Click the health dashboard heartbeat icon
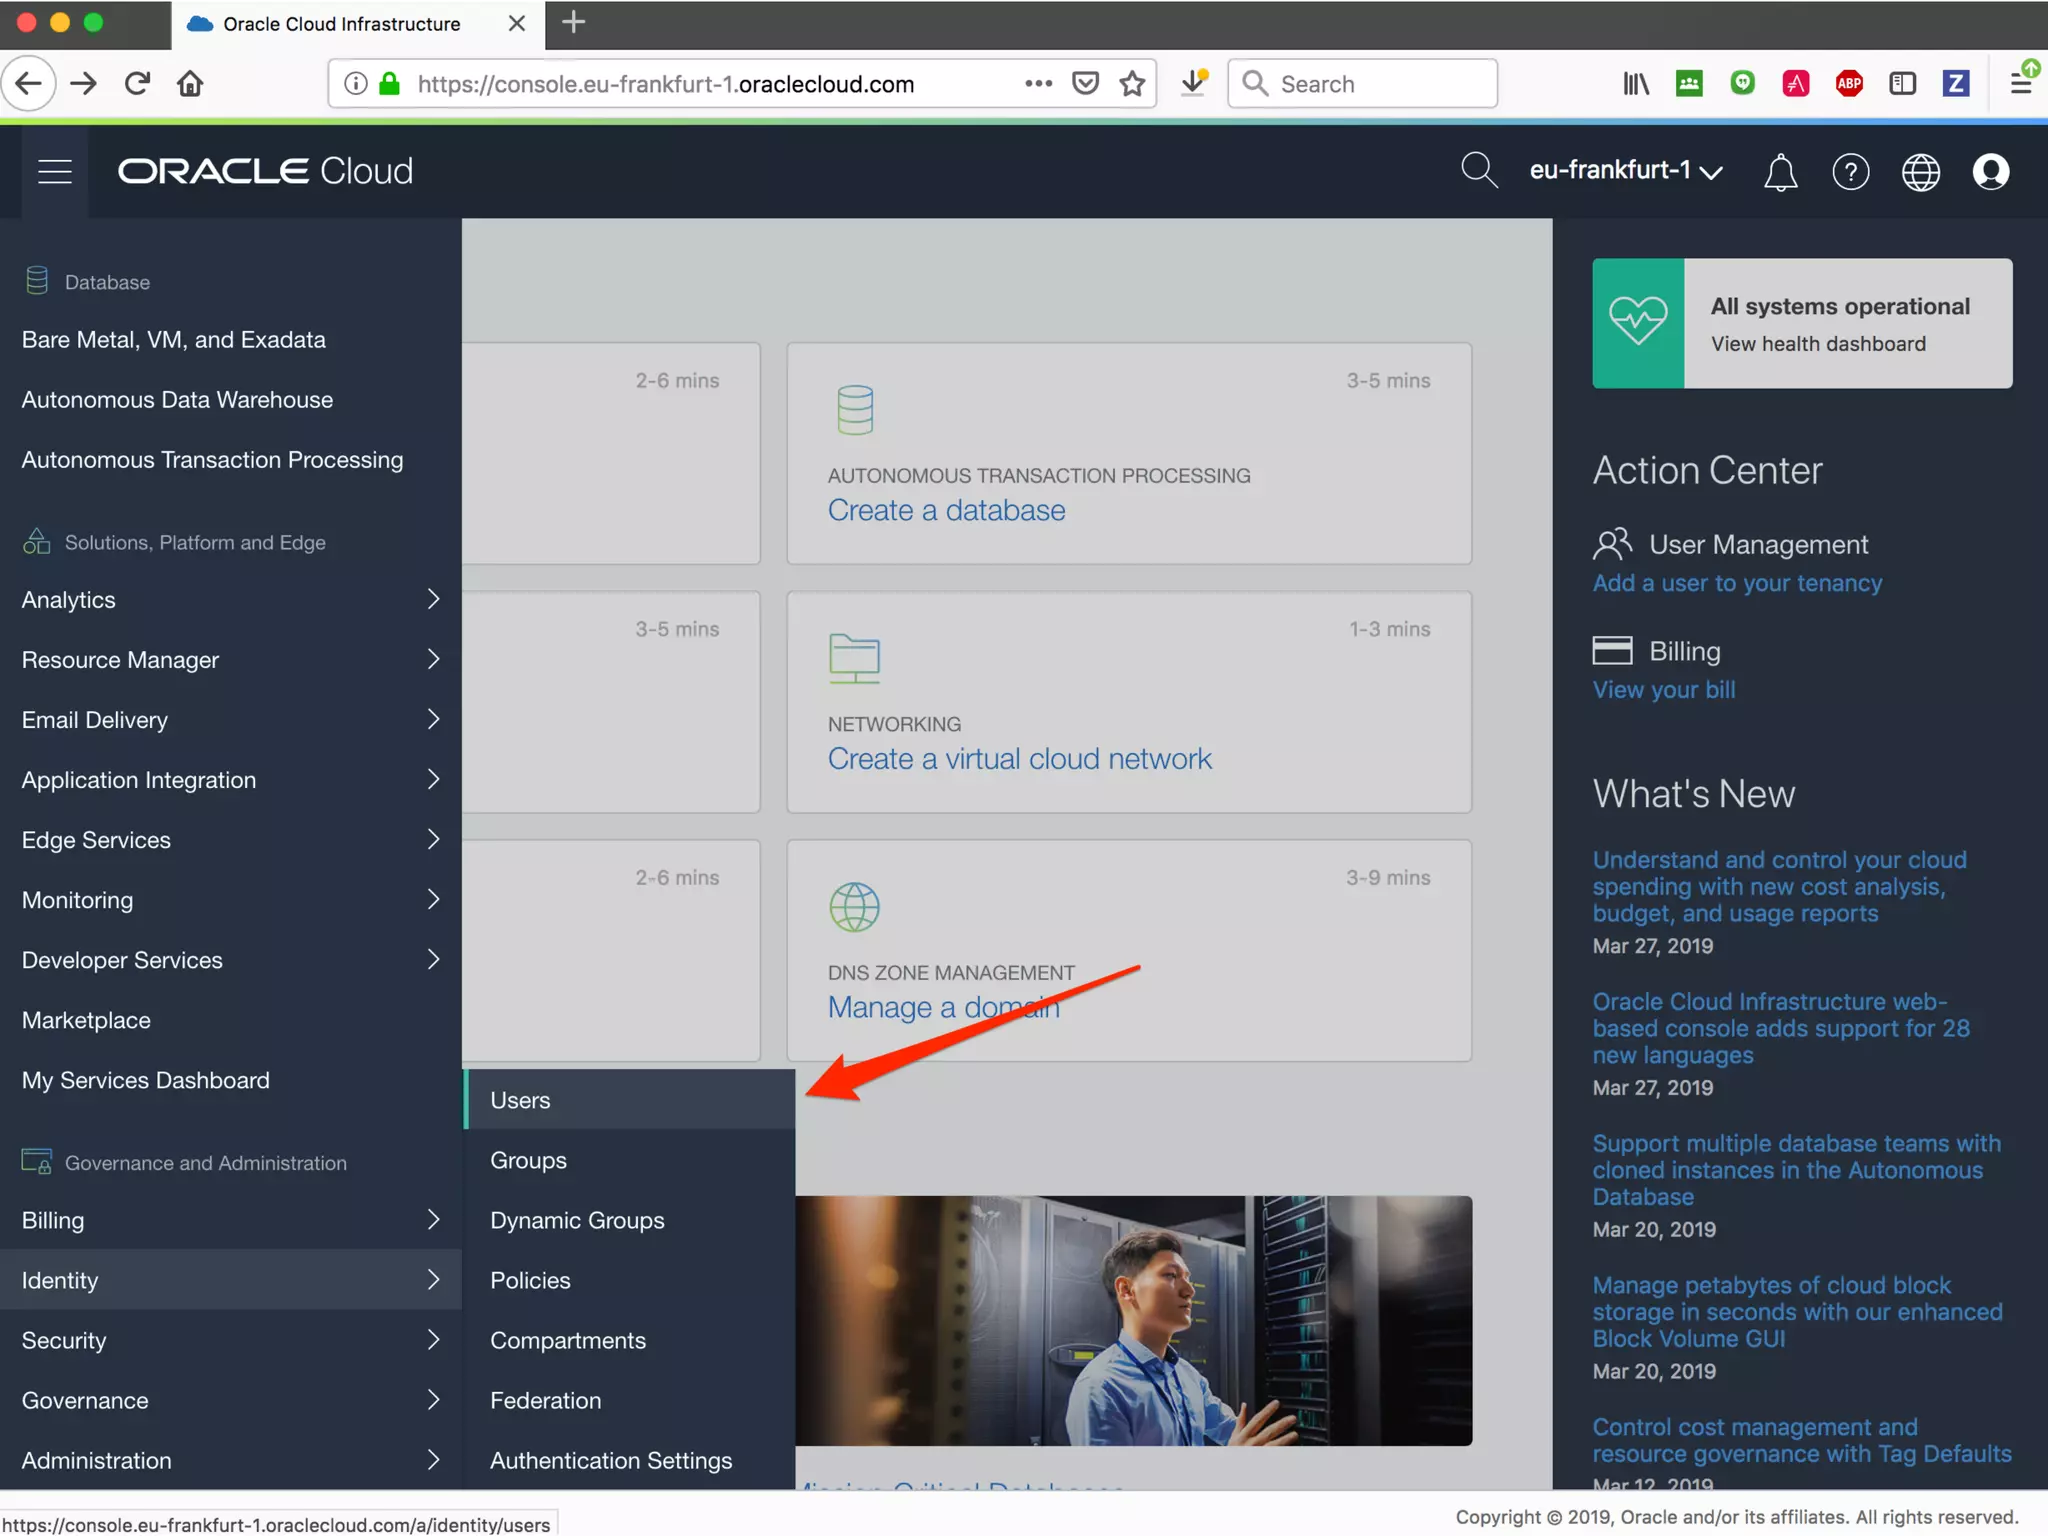Screen dimensions: 2048x1536 (1638, 323)
